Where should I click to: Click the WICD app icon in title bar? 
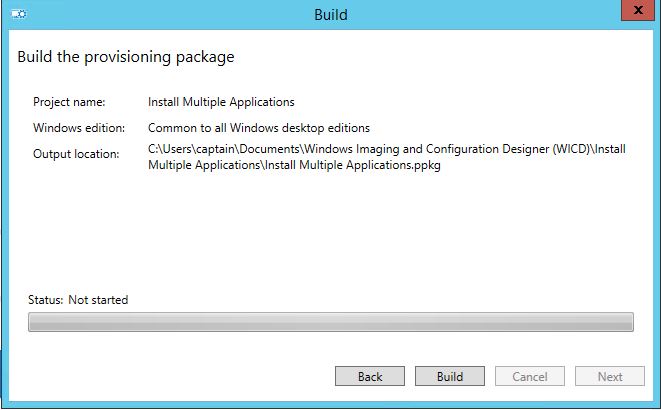click(x=19, y=14)
